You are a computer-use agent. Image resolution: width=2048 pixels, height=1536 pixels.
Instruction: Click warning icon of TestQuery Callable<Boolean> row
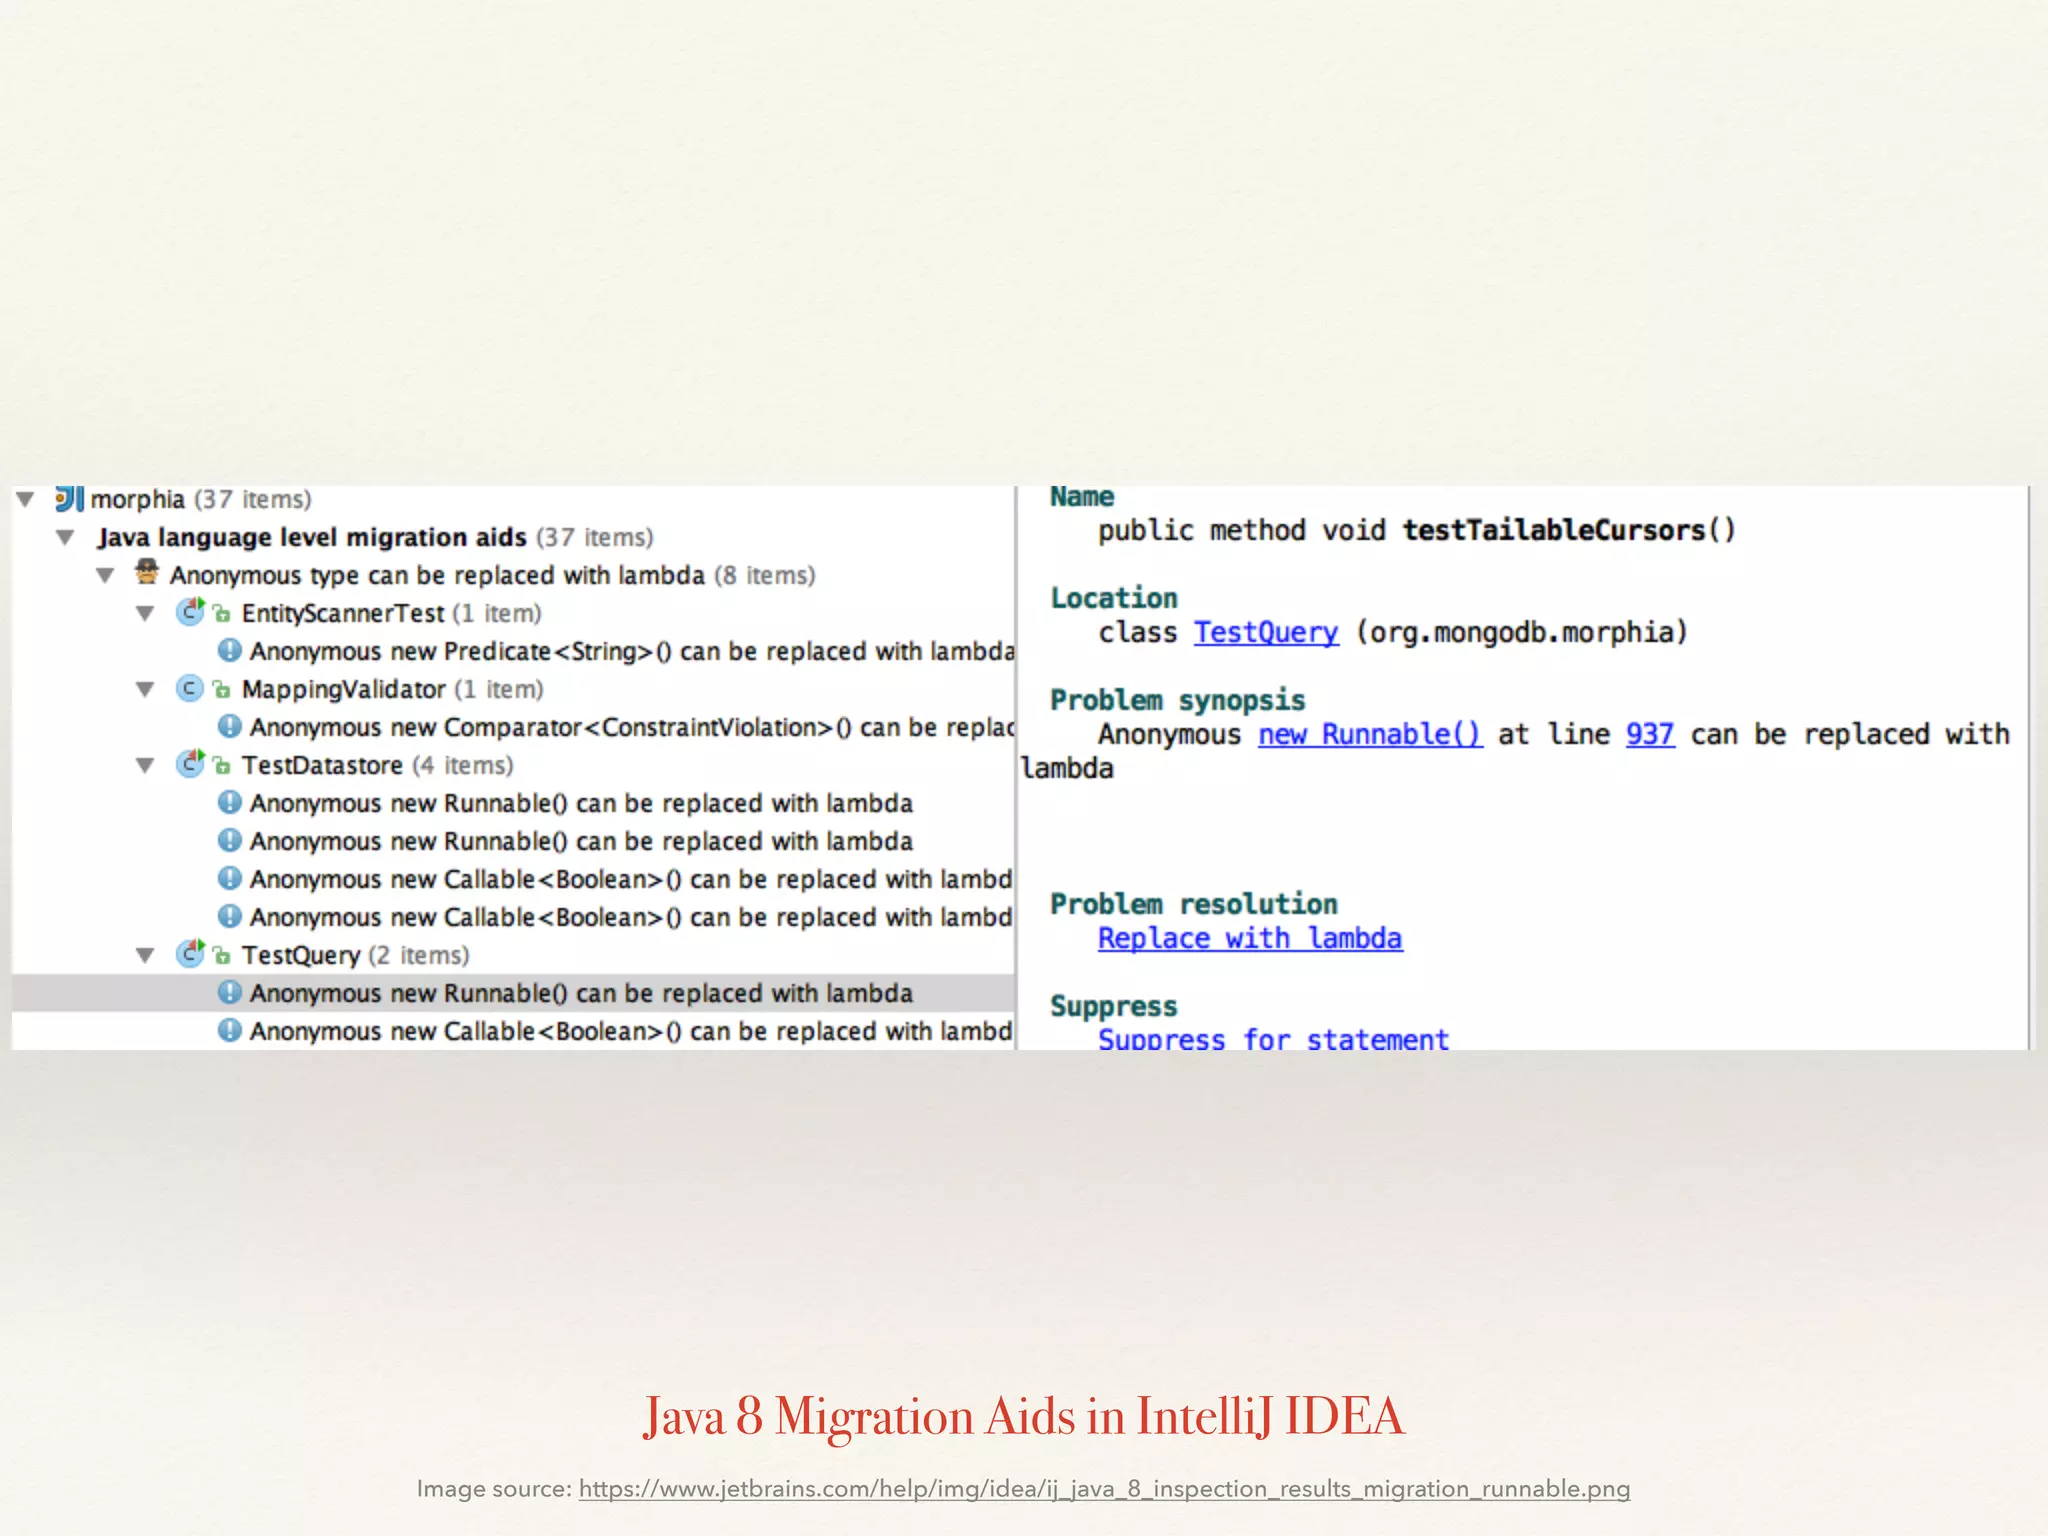[230, 1030]
